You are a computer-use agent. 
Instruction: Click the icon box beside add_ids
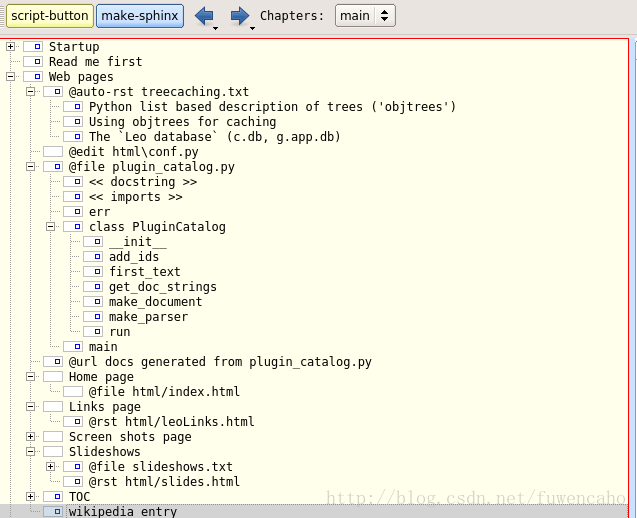93,256
